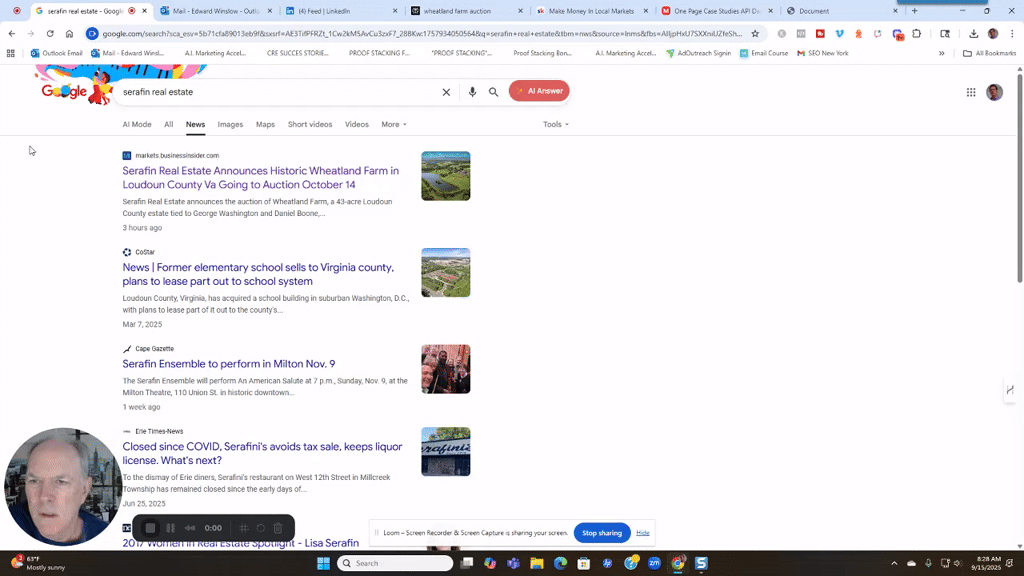Switch to the Videos tab
The height and width of the screenshot is (576, 1024).
(357, 124)
